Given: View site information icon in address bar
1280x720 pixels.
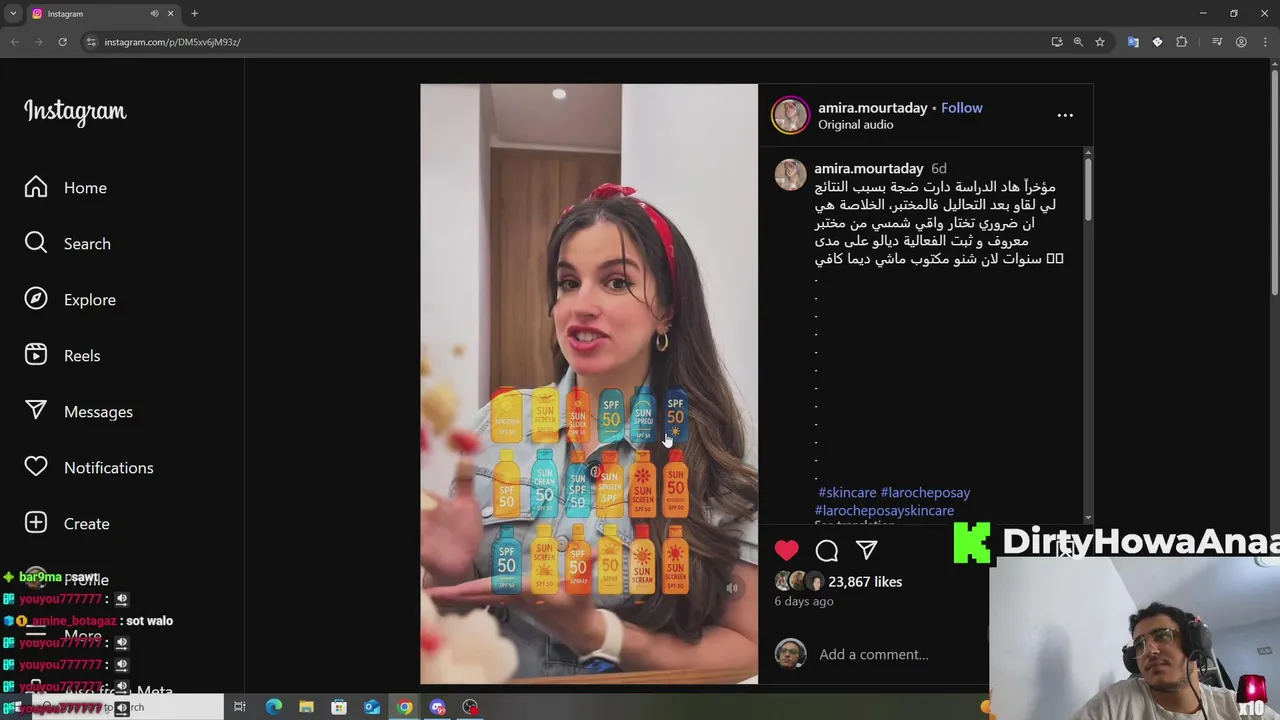Looking at the screenshot, I should point(90,42).
